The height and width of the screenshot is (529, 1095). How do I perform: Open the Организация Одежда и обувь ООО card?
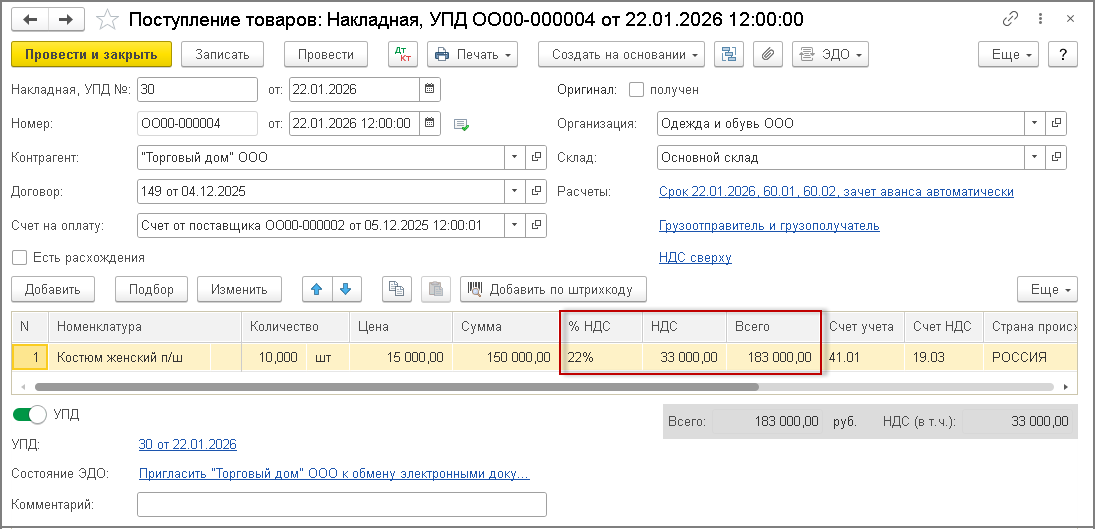1056,124
